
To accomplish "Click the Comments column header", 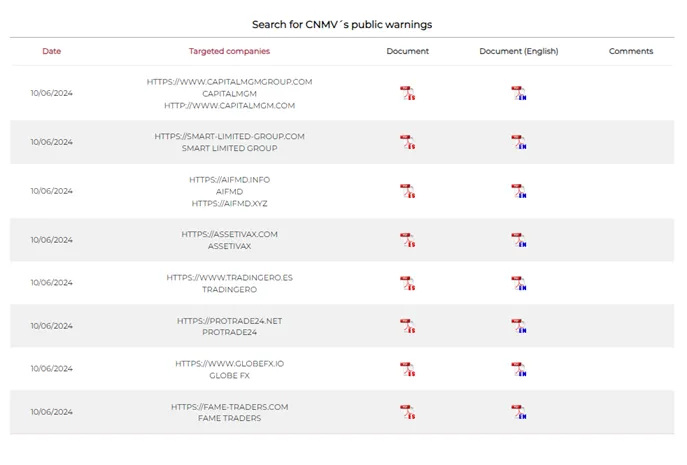I will point(631,51).
